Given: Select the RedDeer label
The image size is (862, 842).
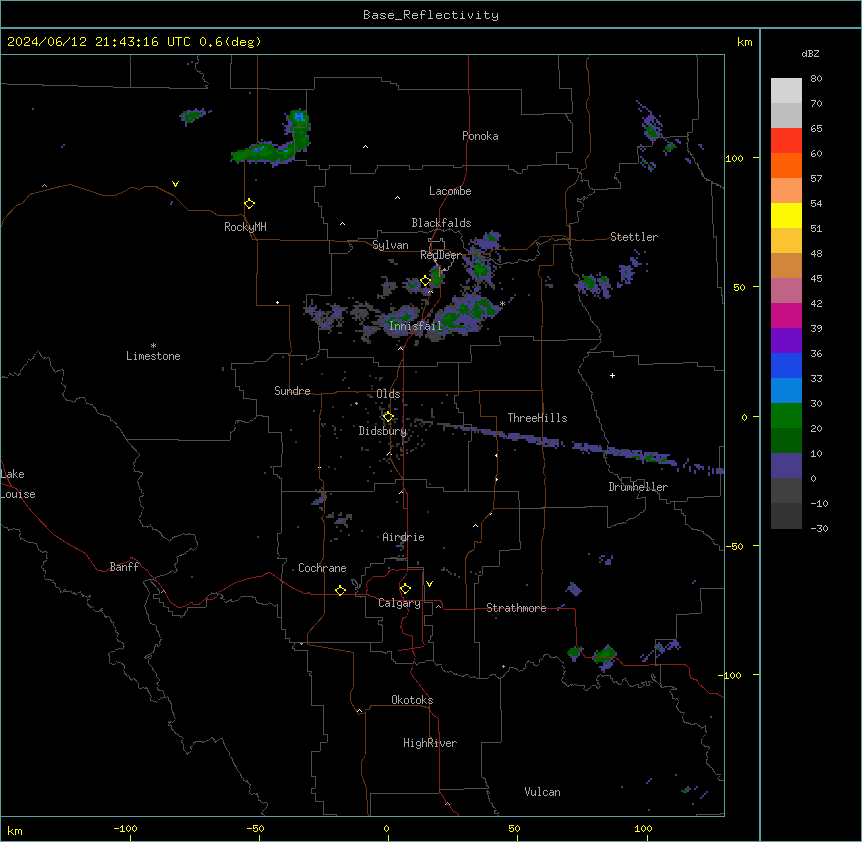Looking at the screenshot, I should point(440,255).
